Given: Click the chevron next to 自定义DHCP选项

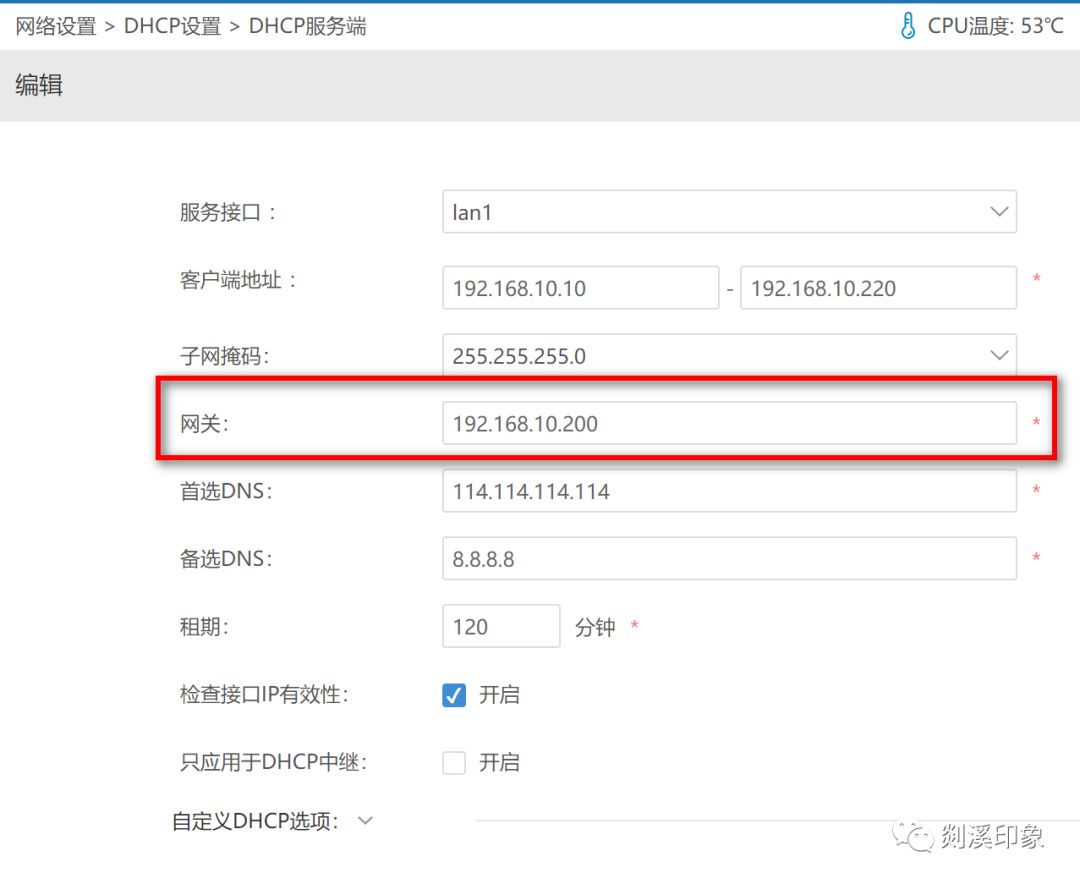Looking at the screenshot, I should (x=365, y=820).
